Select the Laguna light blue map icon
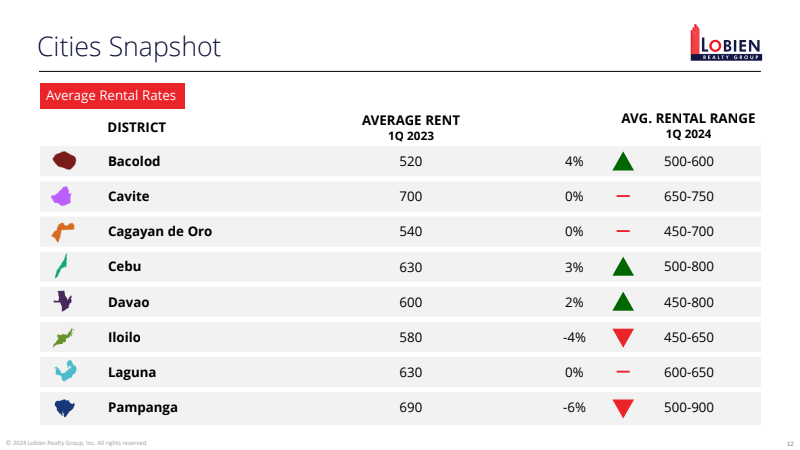This screenshot has height=450, width=800. tap(64, 372)
